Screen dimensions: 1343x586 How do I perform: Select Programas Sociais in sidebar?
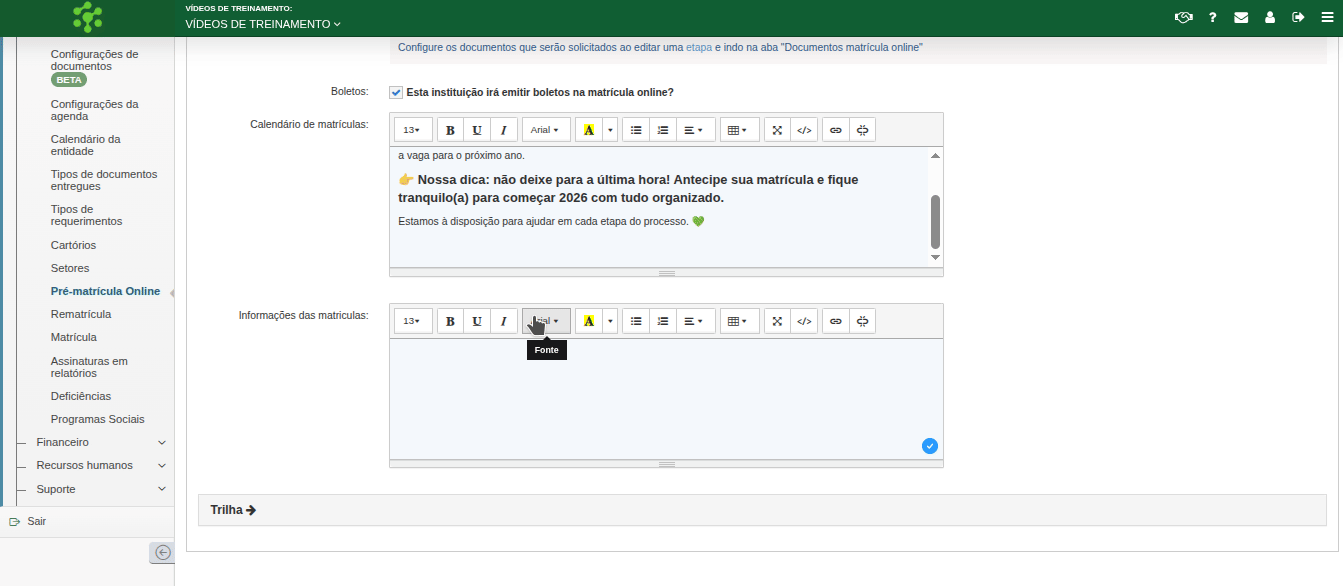pos(97,419)
